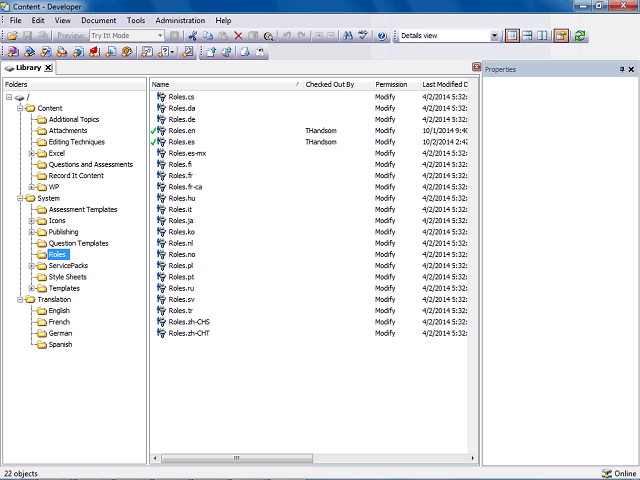Screen dimensions: 640x480
Task: Expand the ServicePacks folder
Action: 31,266
